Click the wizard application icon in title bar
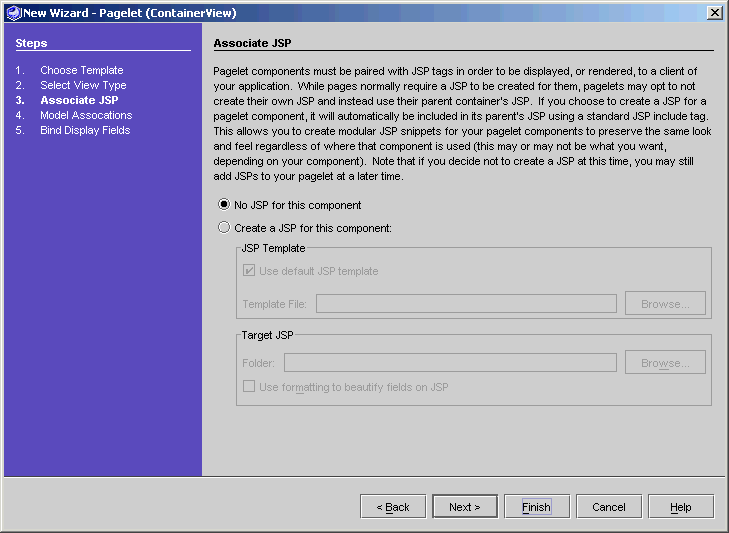This screenshot has height=533, width=729. (13, 13)
